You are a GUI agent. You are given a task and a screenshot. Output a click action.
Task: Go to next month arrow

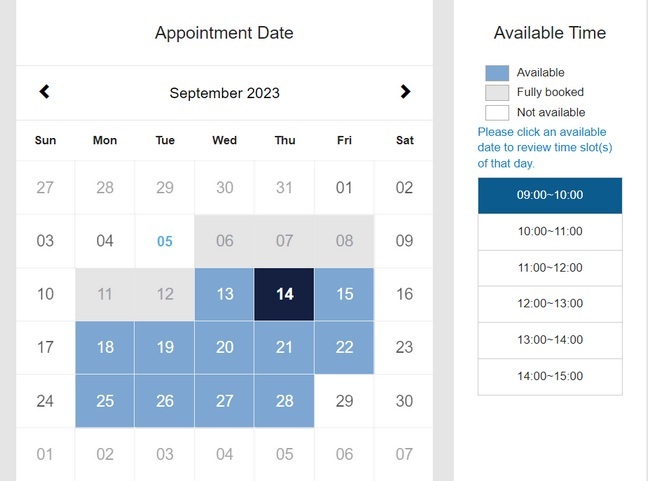coord(405,92)
